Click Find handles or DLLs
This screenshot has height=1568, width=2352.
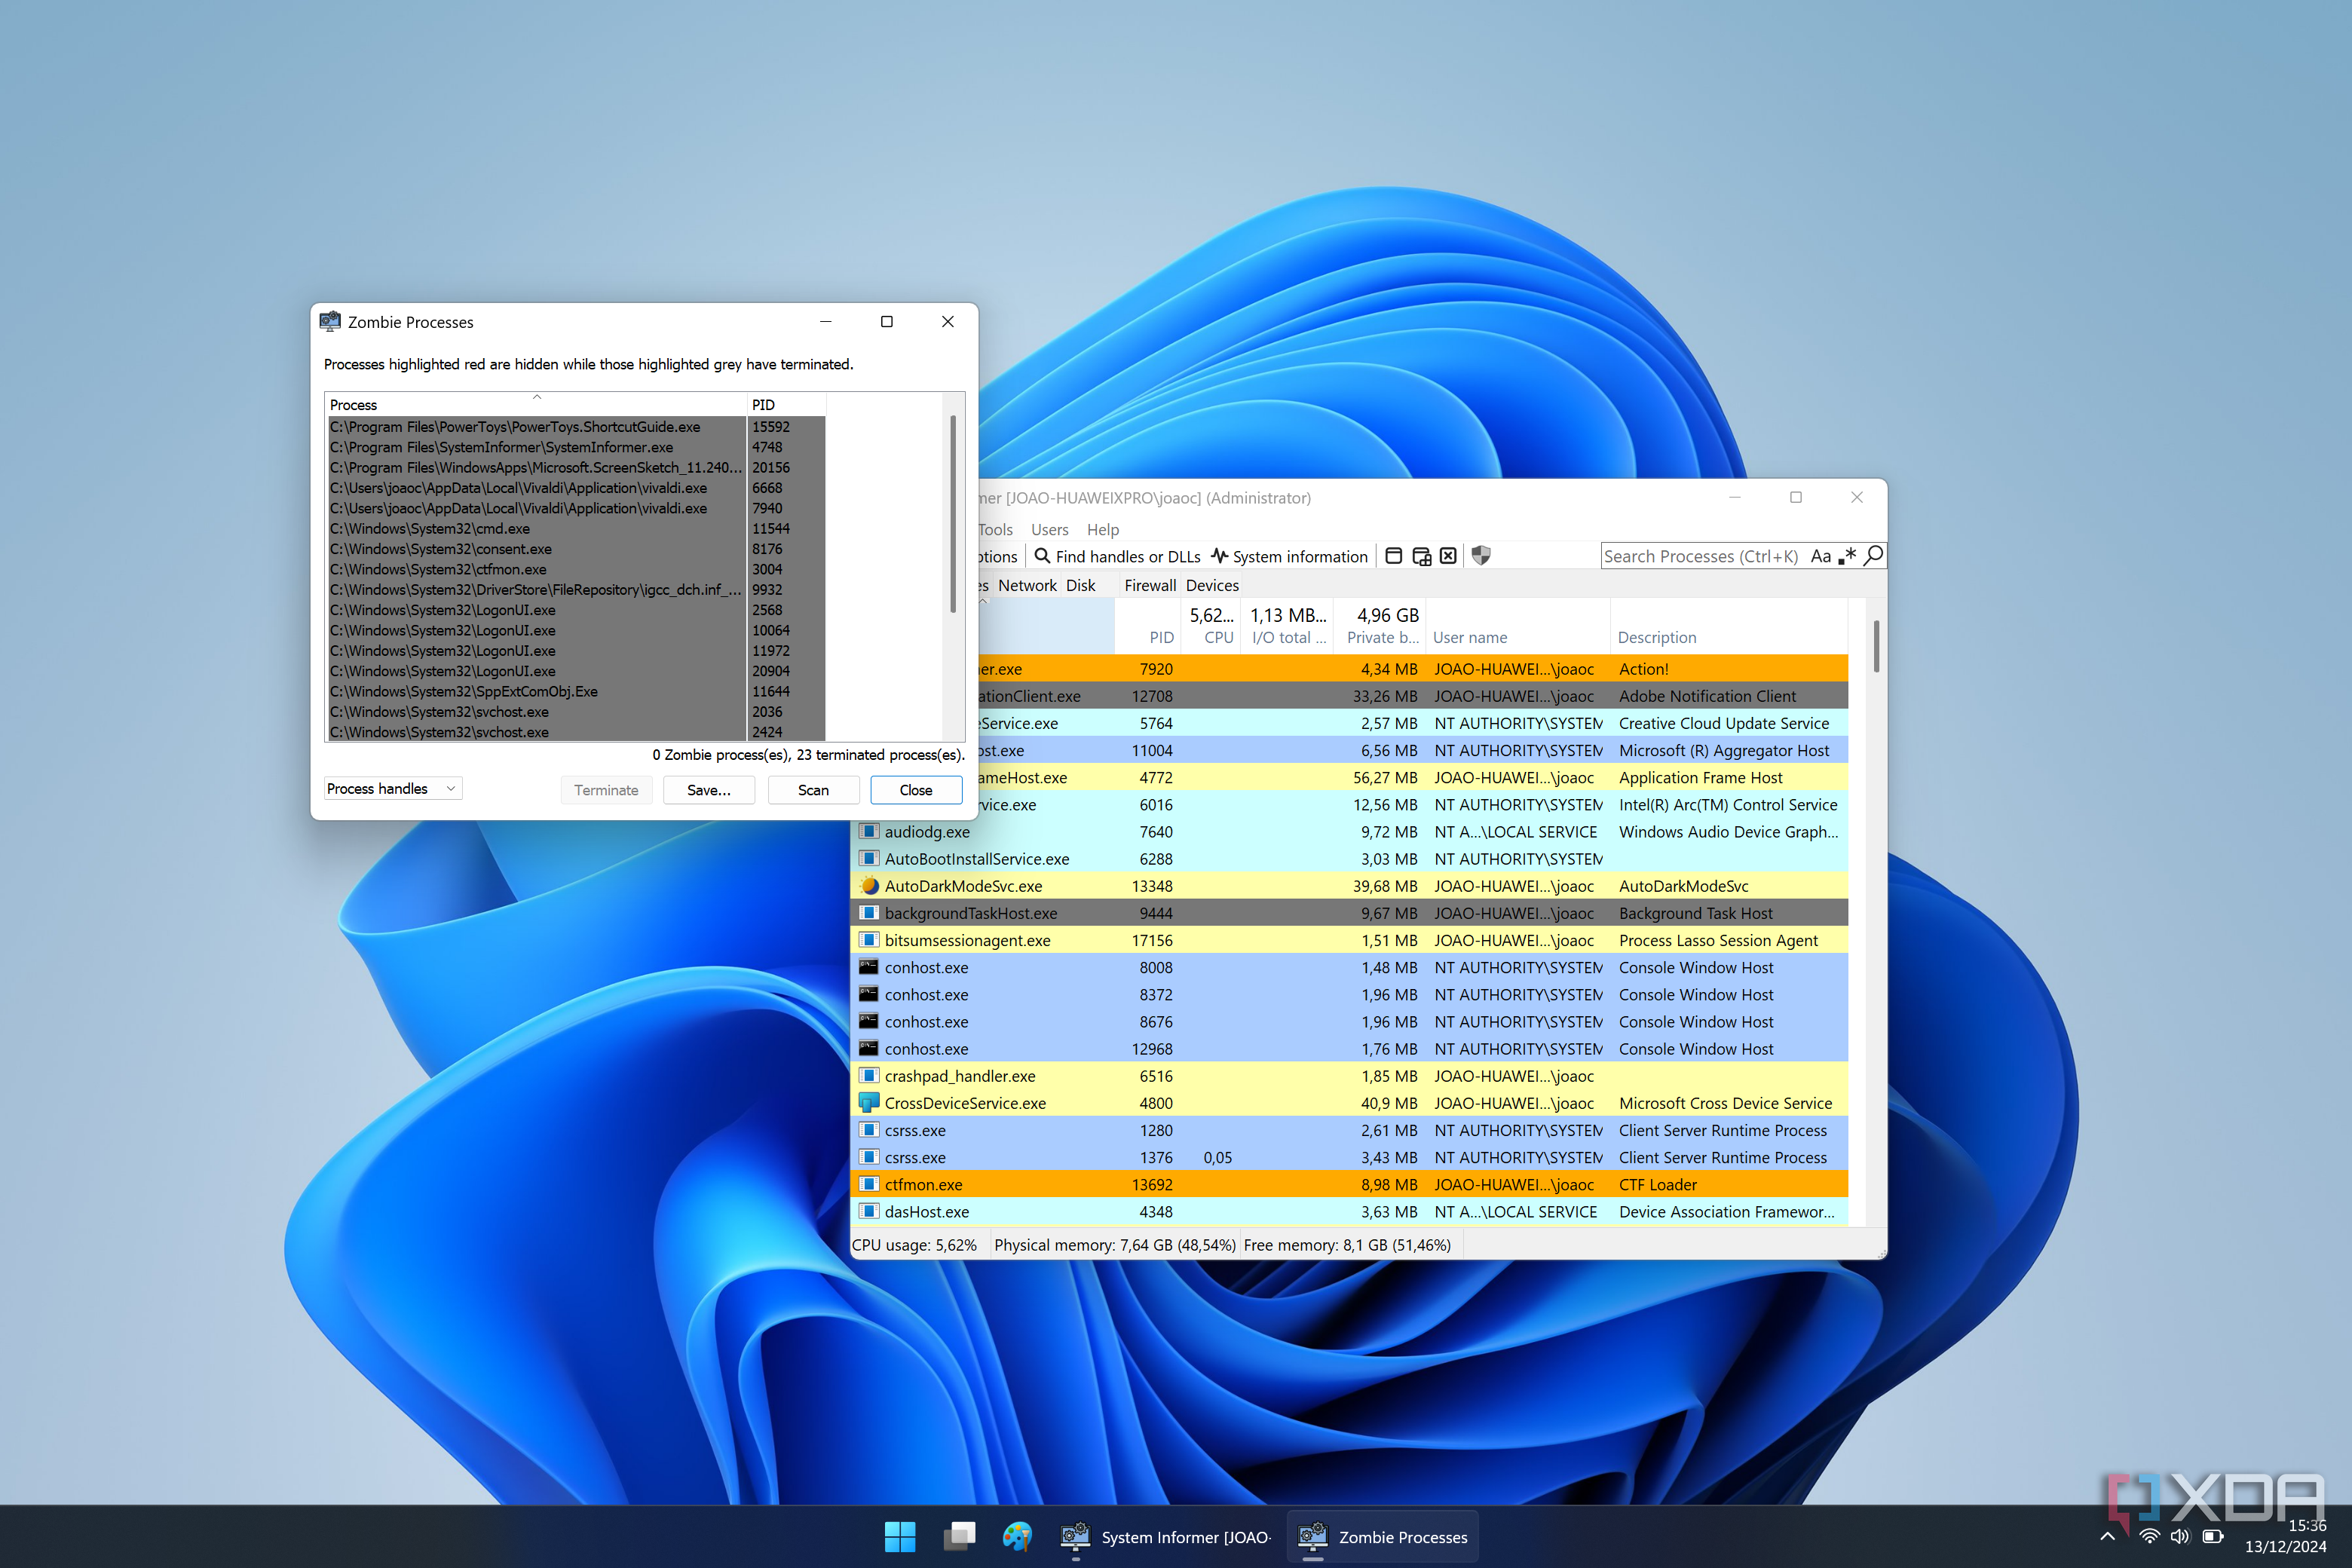coord(1117,556)
